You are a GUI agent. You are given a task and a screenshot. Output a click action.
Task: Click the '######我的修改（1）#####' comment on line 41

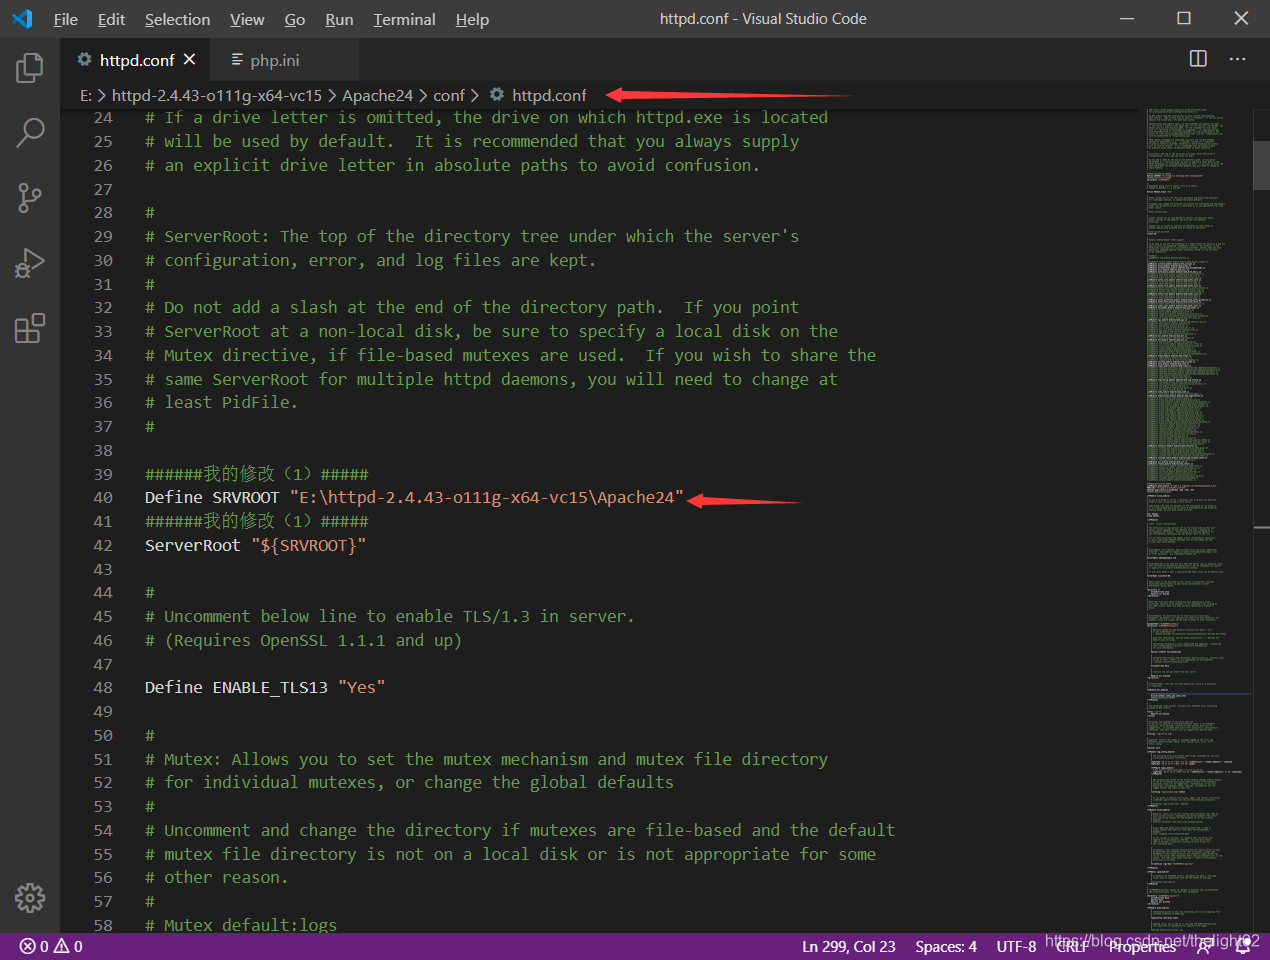tap(257, 522)
